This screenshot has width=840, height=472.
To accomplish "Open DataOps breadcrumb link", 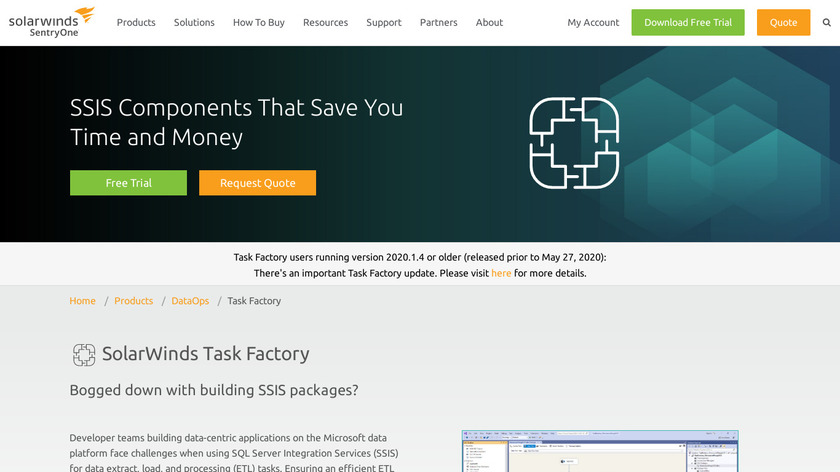I will [x=190, y=301].
